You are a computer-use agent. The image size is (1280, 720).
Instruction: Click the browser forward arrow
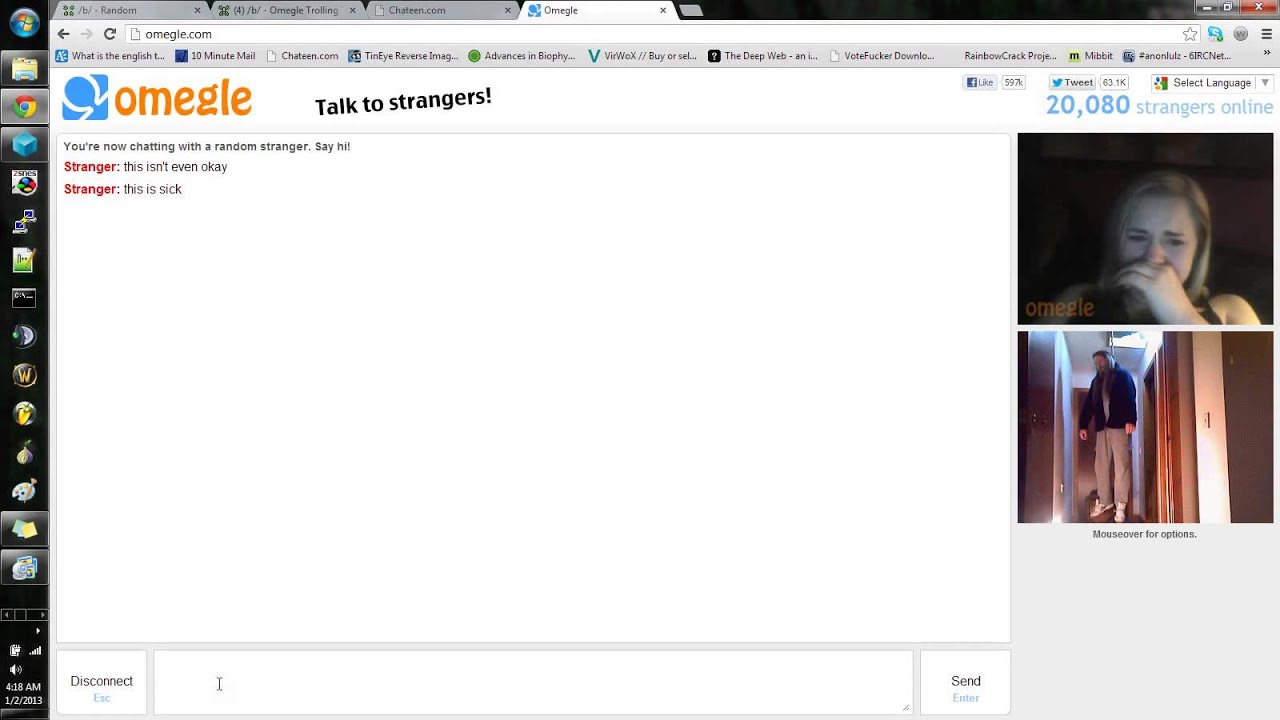pyautogui.click(x=87, y=34)
